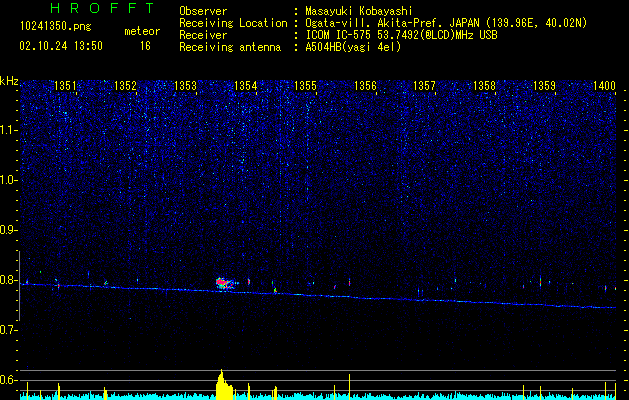
Task: Click the kHz axis unit label
Action: [x=9, y=81]
